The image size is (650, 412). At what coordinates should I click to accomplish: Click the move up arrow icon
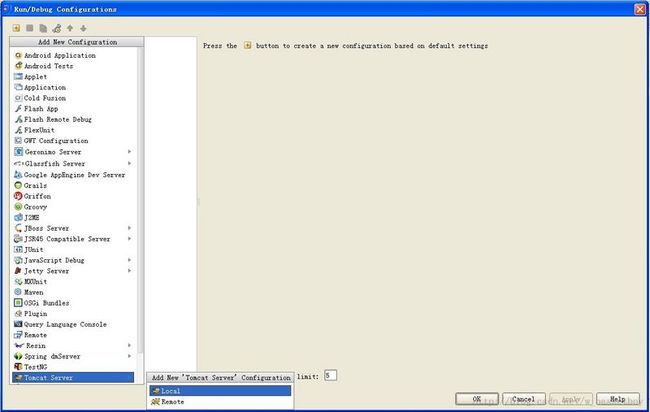point(70,28)
